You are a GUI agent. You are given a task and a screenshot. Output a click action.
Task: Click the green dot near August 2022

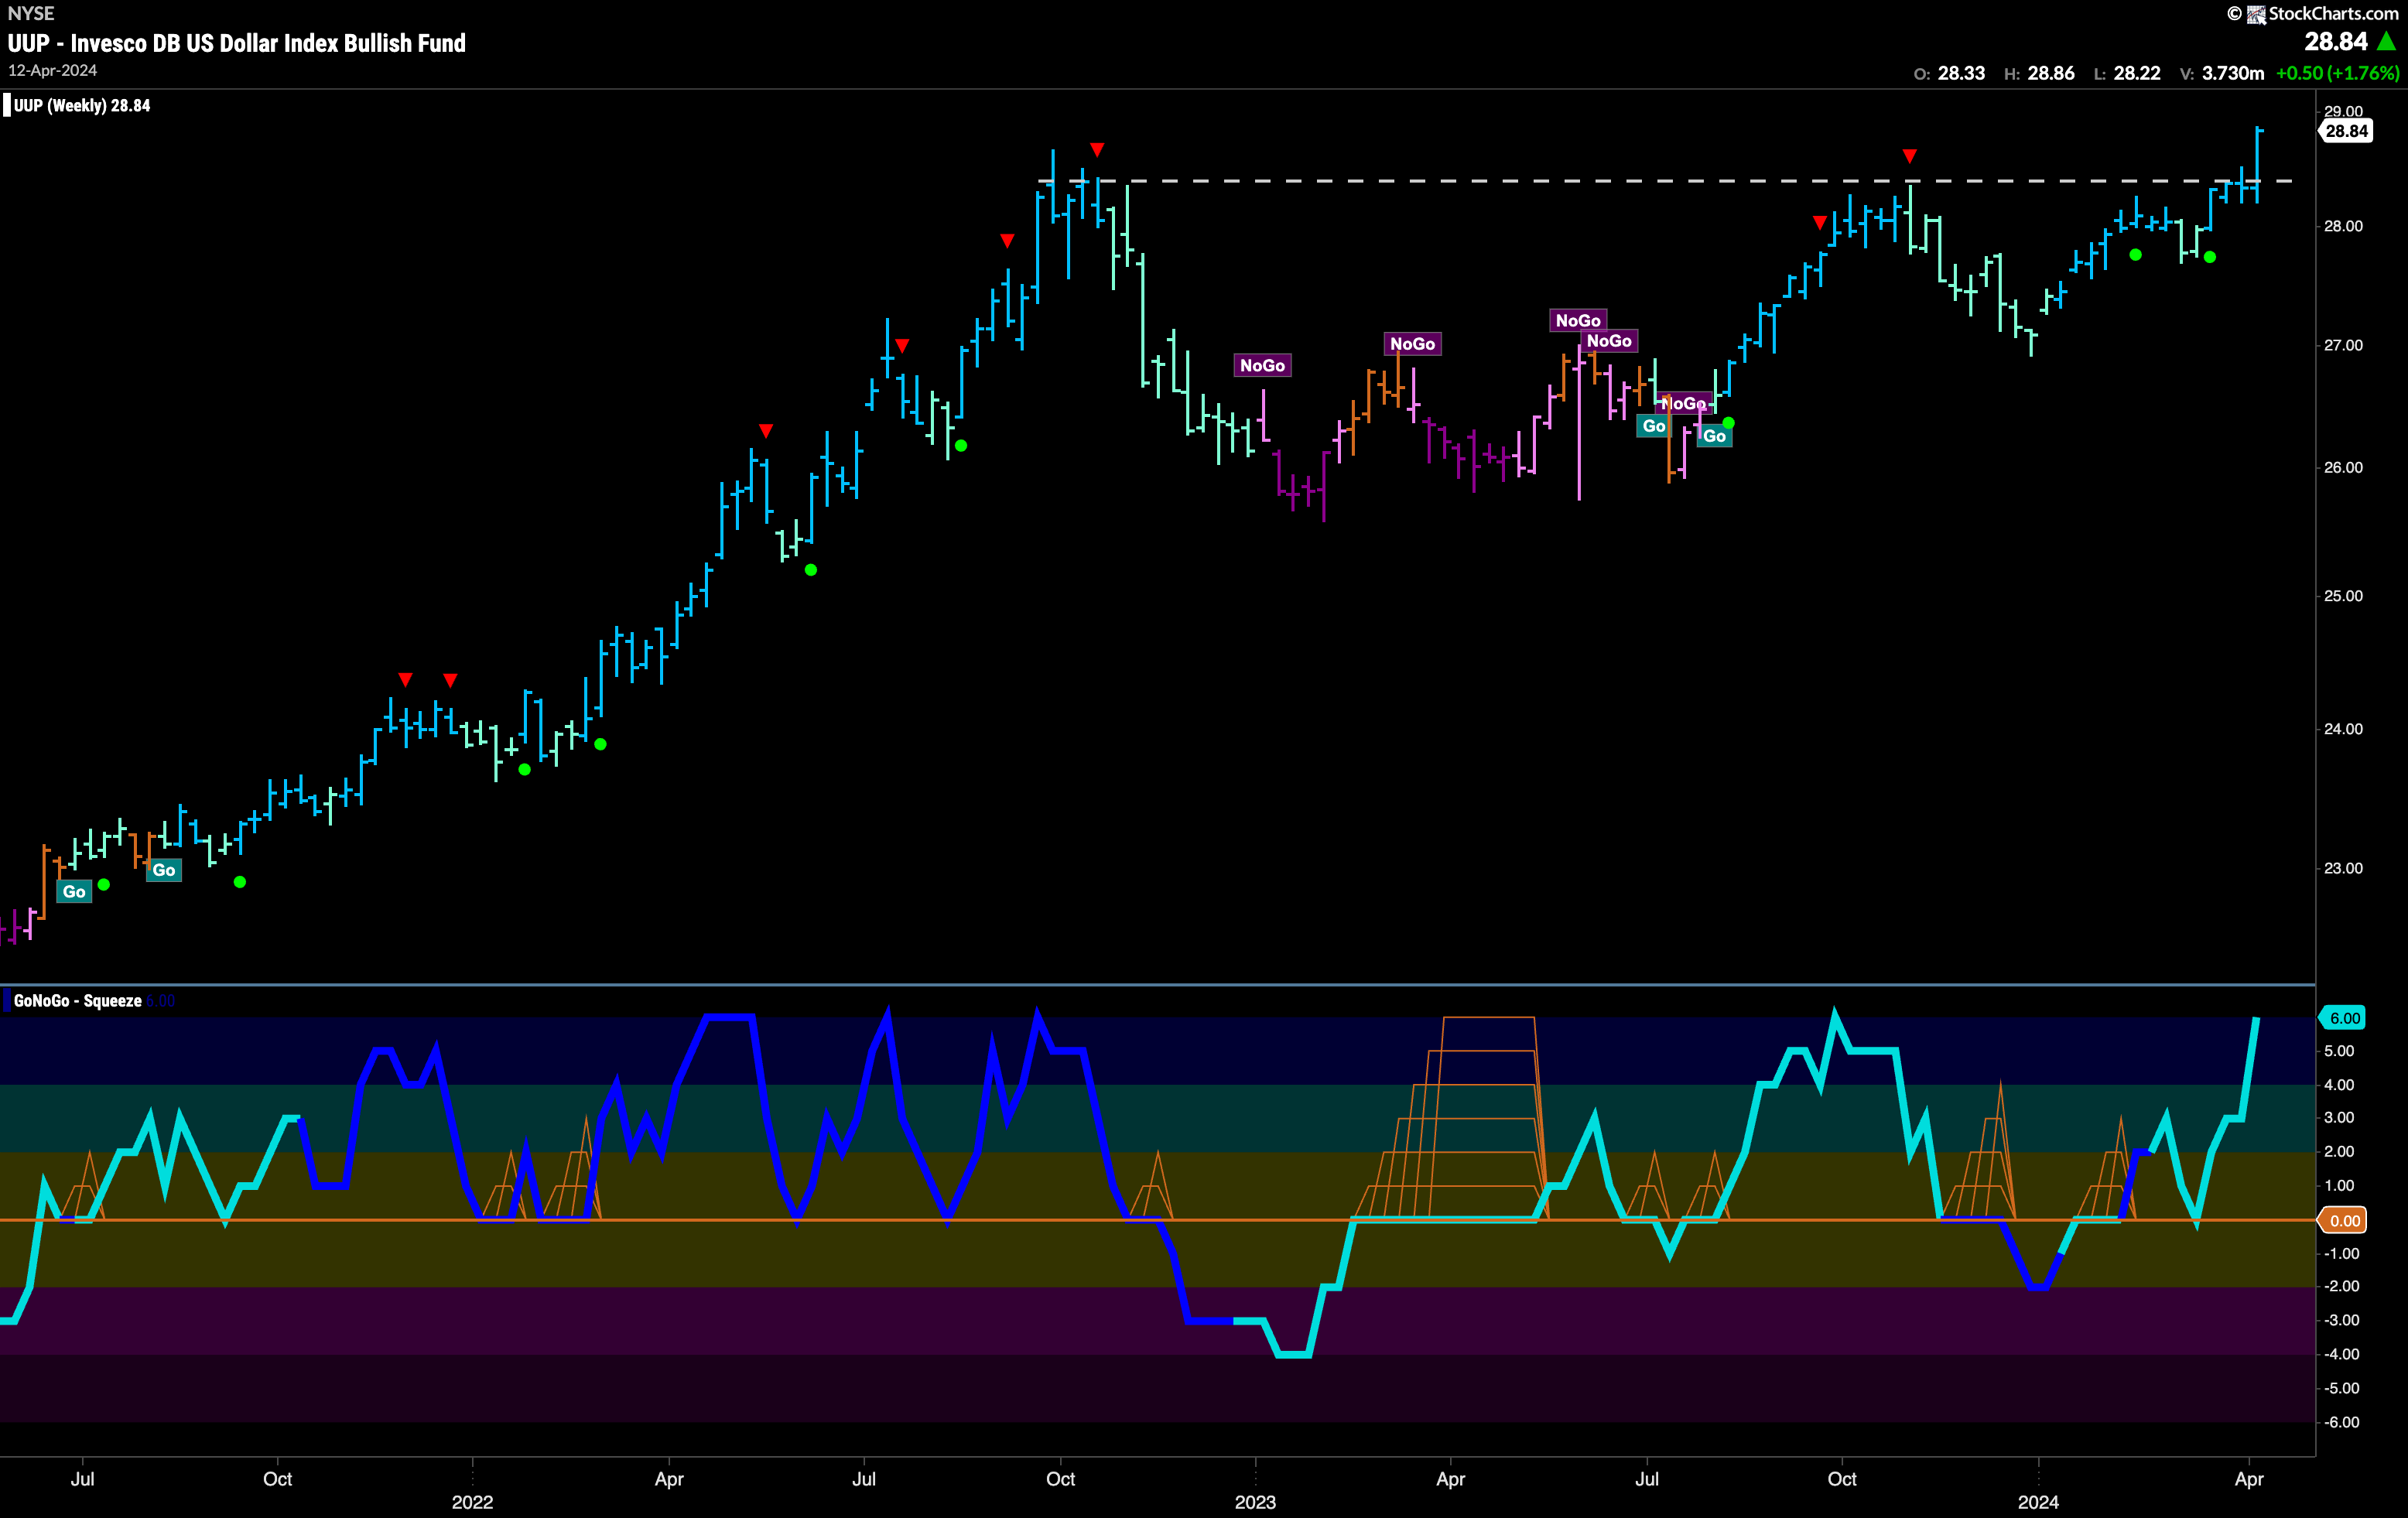coord(961,446)
